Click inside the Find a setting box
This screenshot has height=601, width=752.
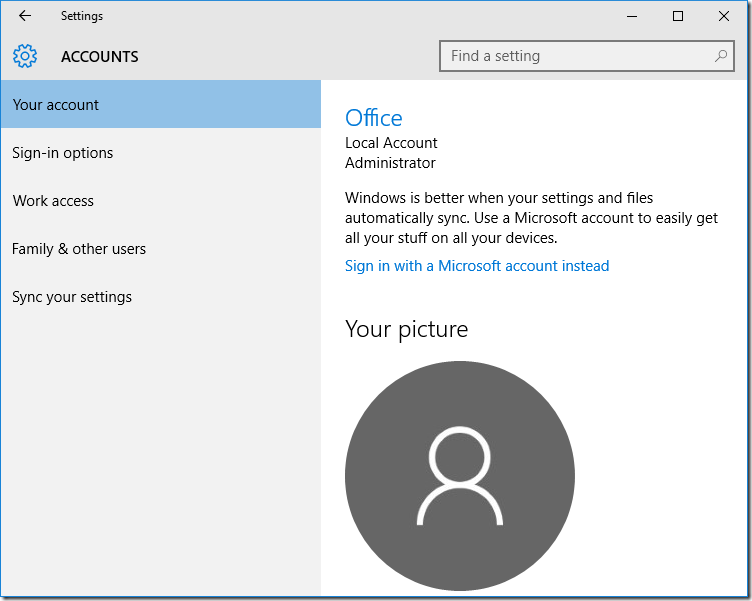point(587,56)
